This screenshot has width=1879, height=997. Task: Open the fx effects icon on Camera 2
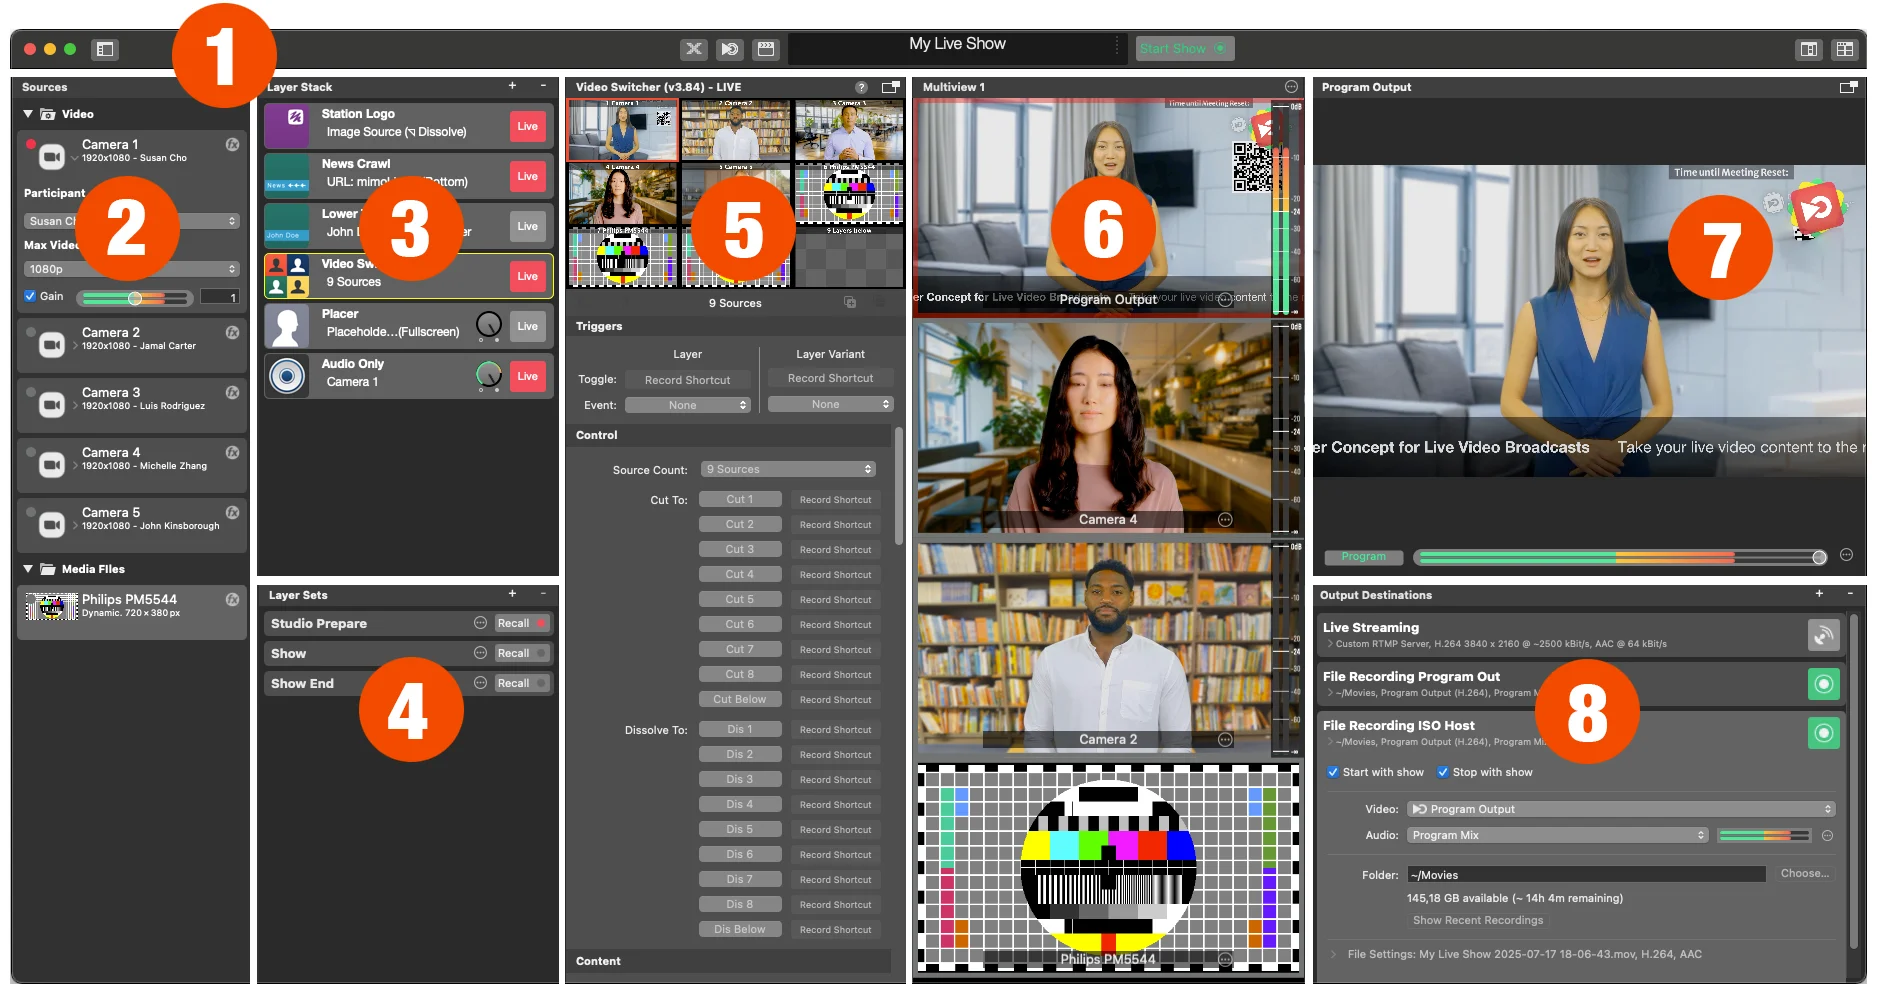pos(232,332)
